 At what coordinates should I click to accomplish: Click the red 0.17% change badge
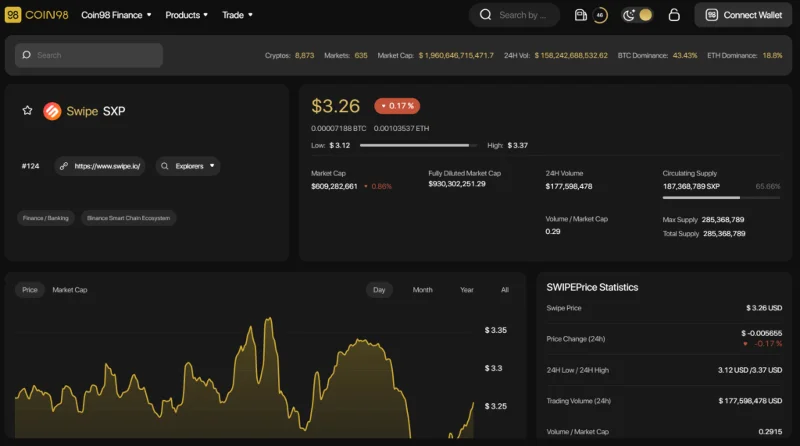[397, 106]
